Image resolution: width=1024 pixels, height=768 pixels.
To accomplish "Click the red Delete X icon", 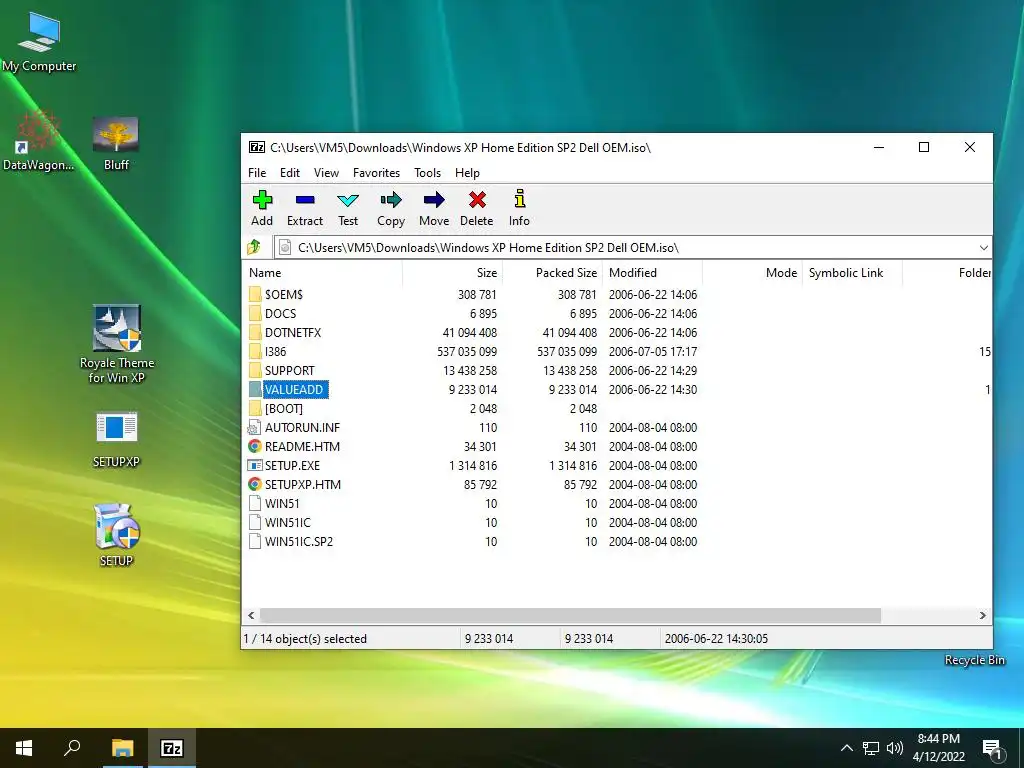I will [477, 200].
